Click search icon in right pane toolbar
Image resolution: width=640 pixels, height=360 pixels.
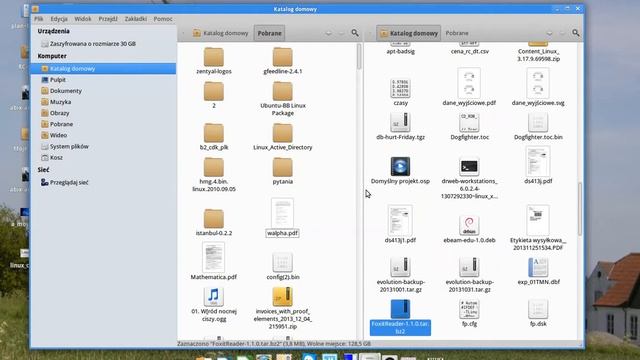click(x=576, y=33)
